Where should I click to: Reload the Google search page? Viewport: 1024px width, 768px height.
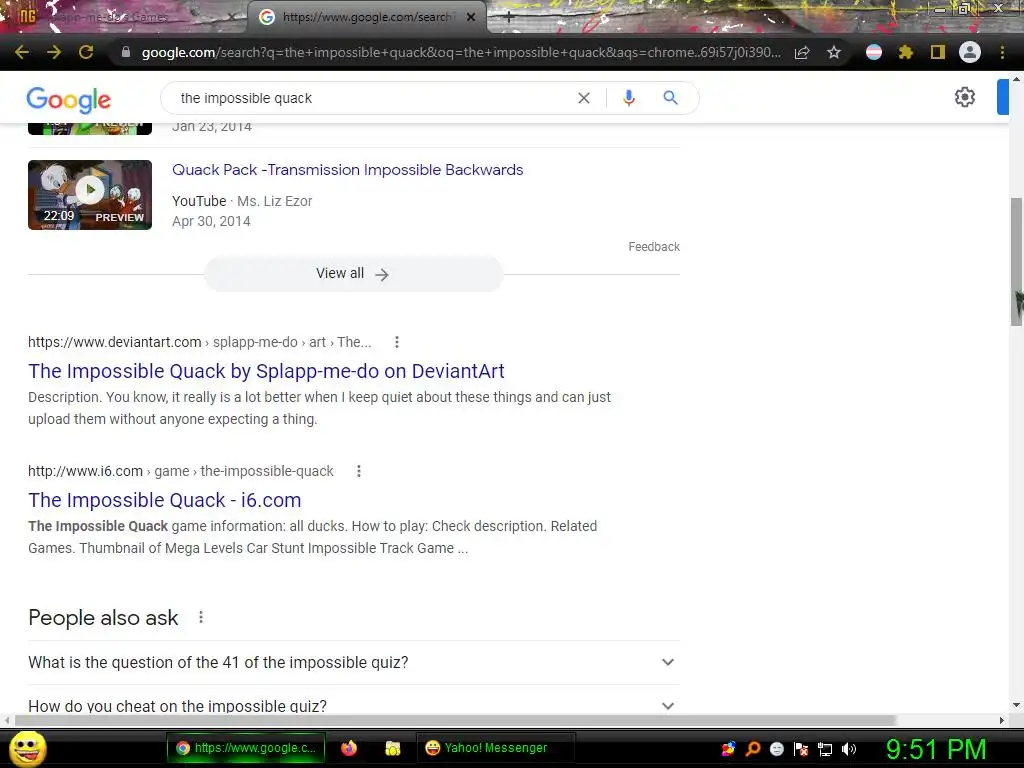(x=86, y=52)
